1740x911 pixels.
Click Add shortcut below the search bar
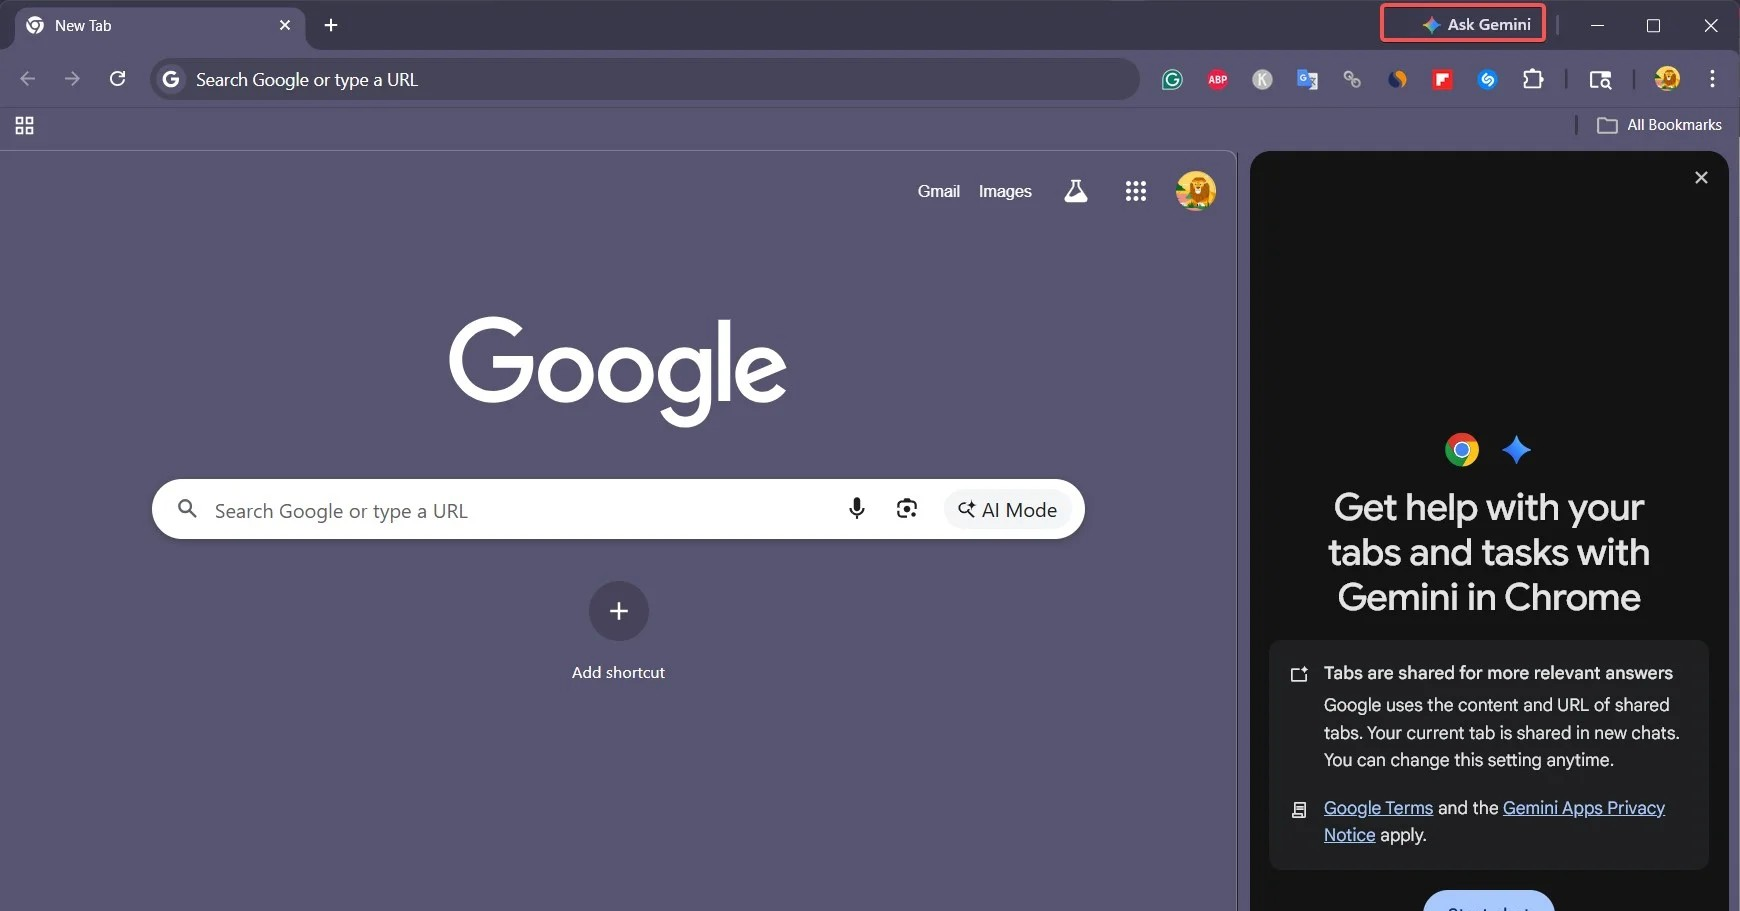[x=618, y=611]
